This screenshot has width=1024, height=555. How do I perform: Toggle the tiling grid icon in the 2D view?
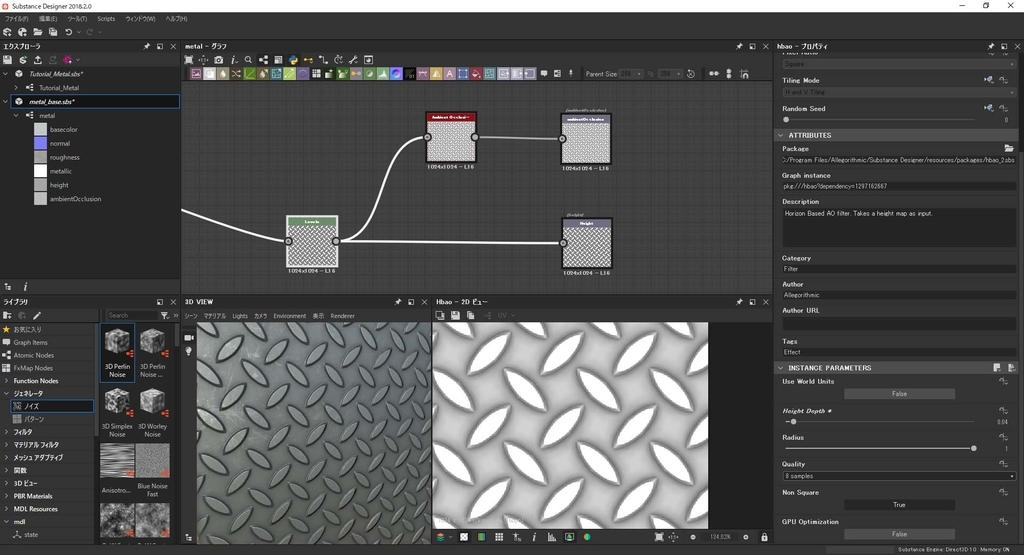499,537
